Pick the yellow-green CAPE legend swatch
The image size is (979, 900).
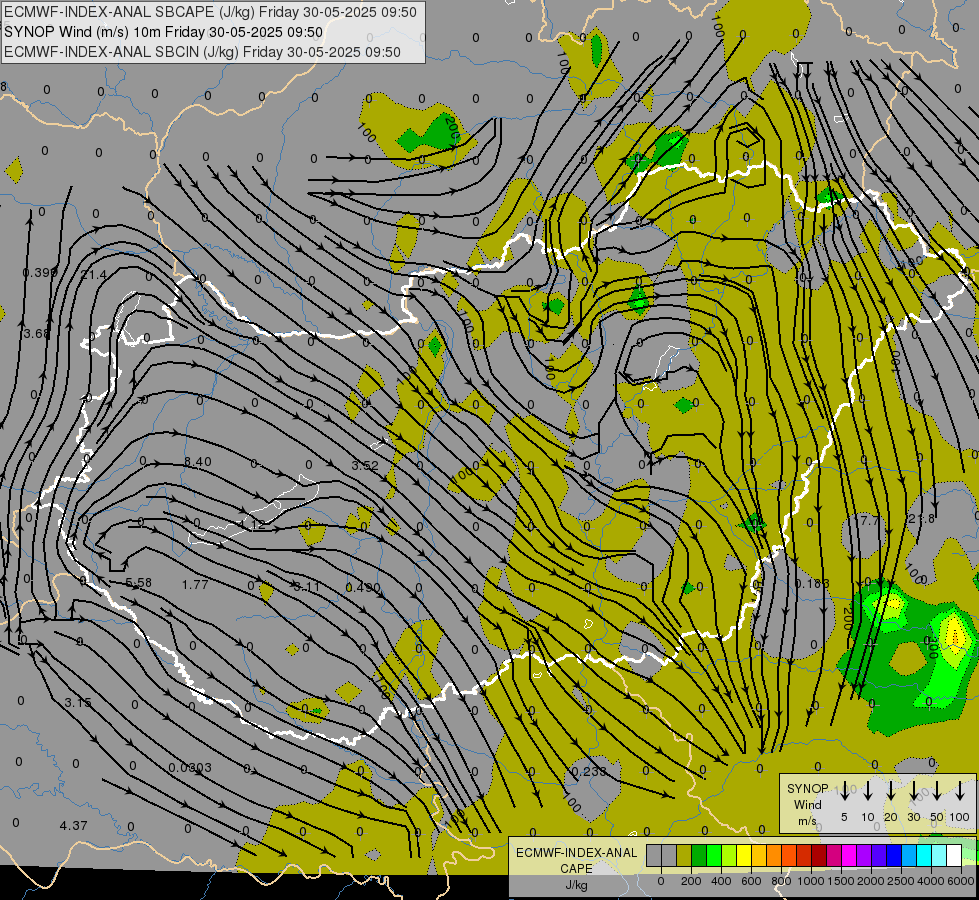pyautogui.click(x=729, y=855)
